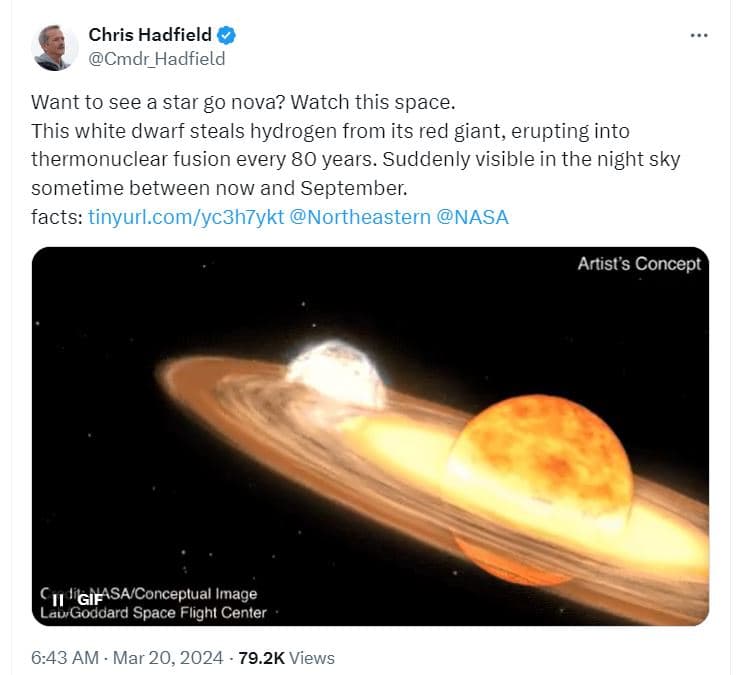The image size is (739, 675).
Task: Open the Chris Hadfield display name link
Action: pyautogui.click(x=151, y=36)
